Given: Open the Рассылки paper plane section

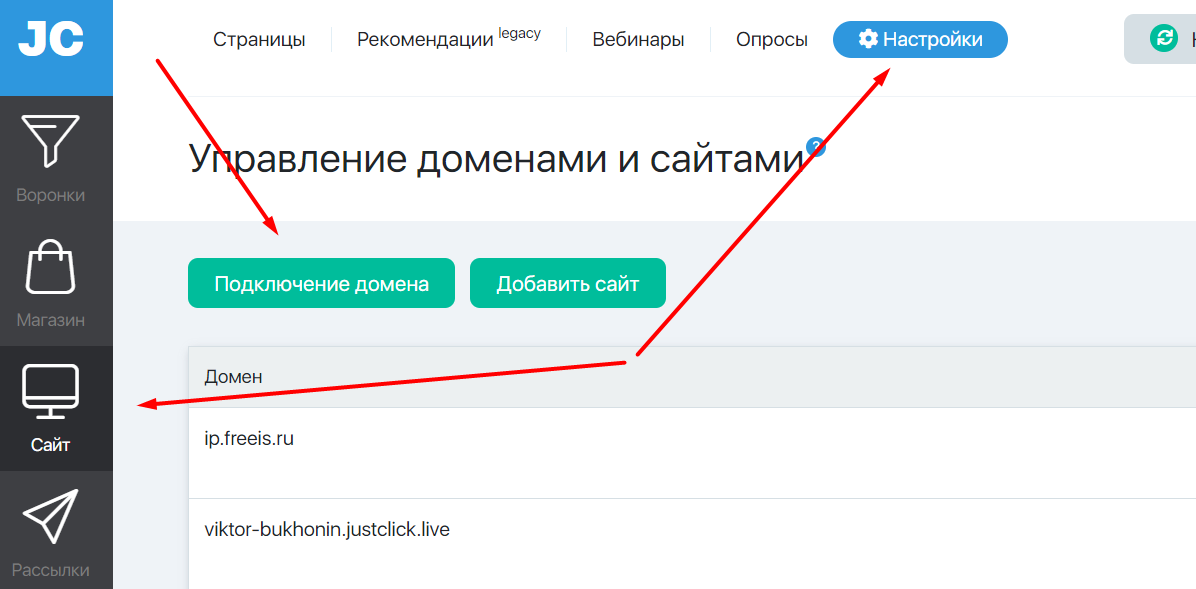Looking at the screenshot, I should coord(50,533).
